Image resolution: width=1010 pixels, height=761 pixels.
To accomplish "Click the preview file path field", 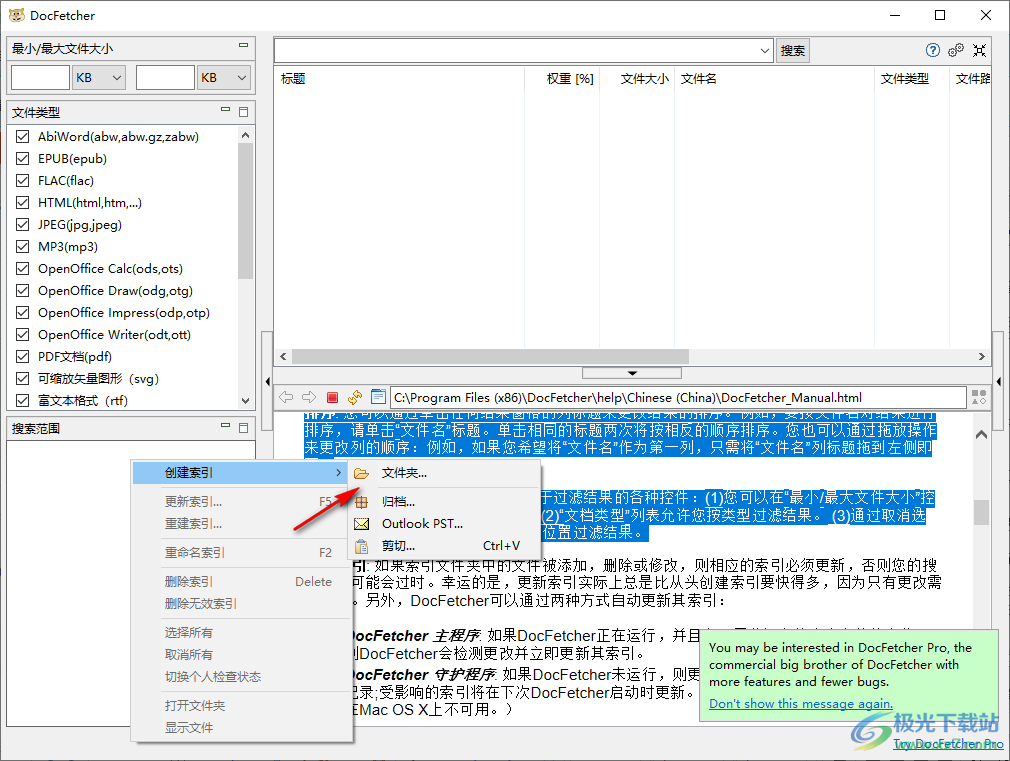I will click(678, 398).
